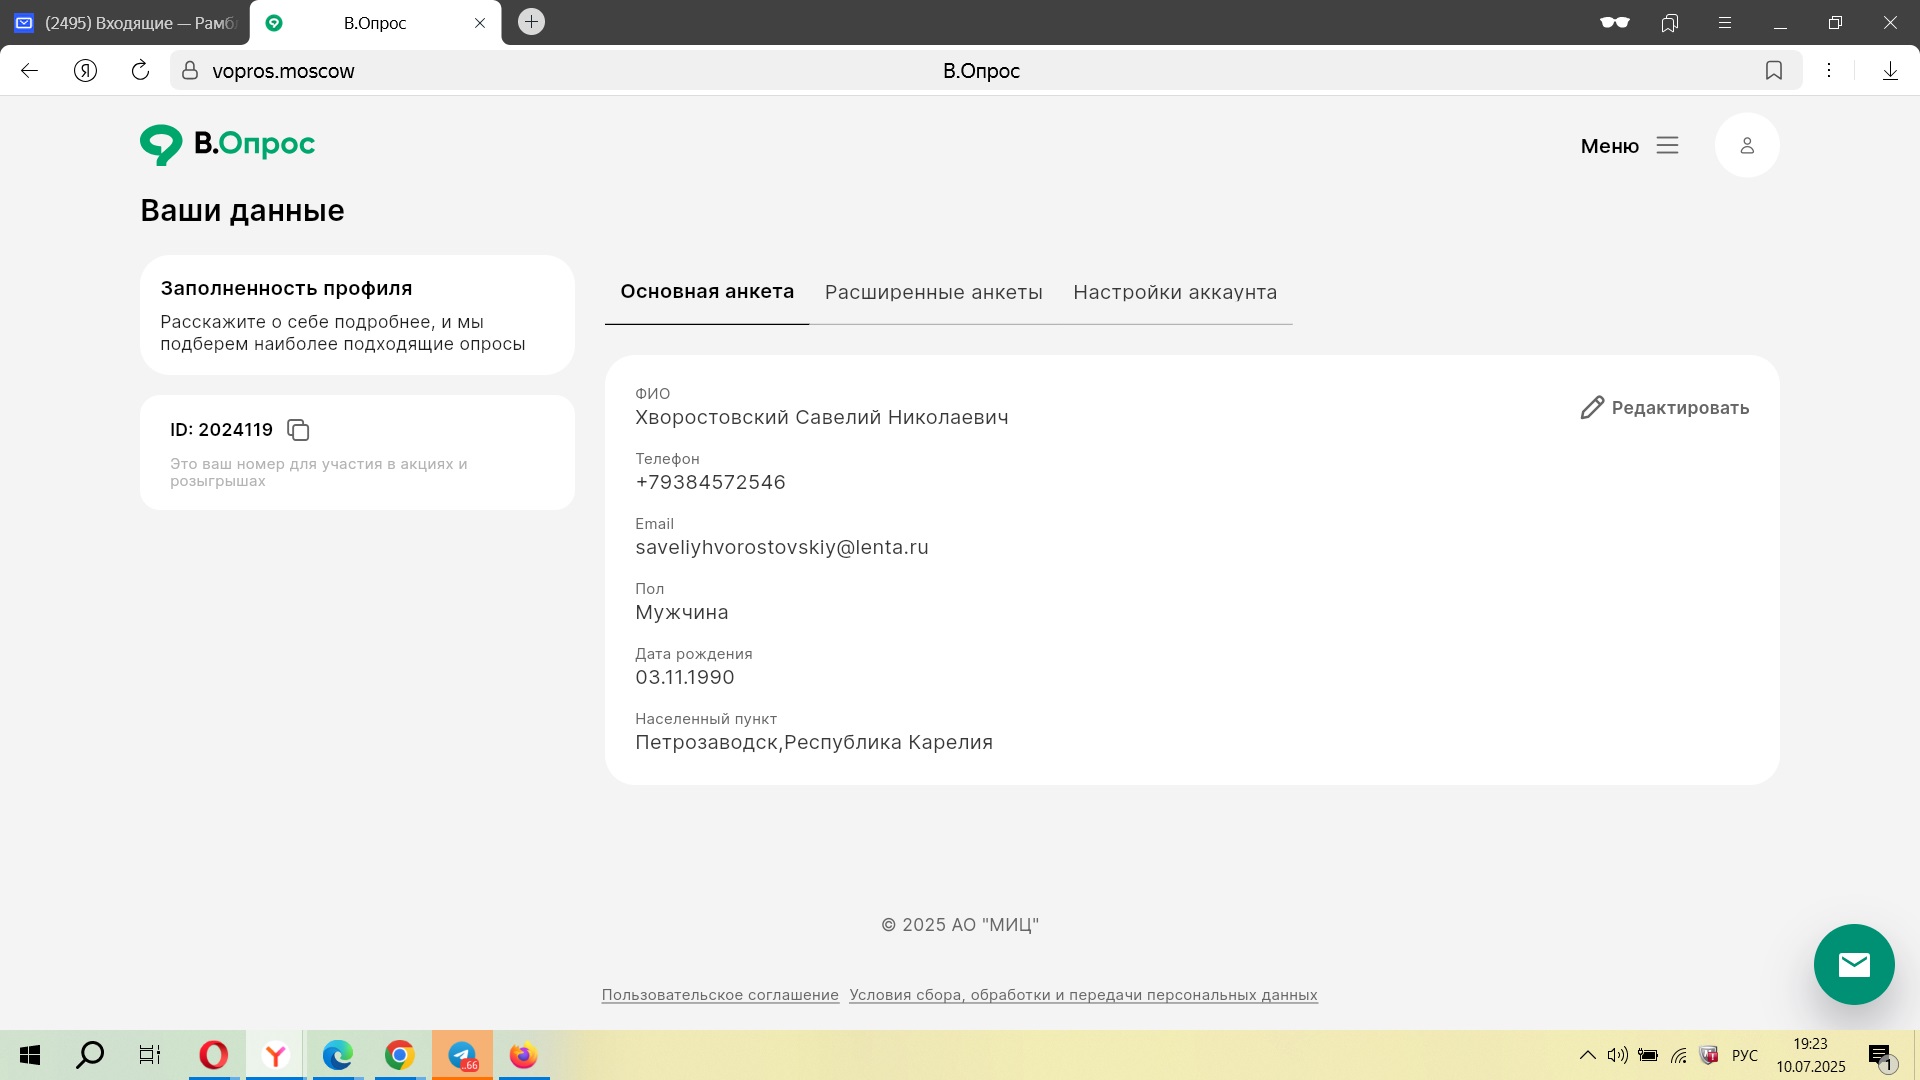The height and width of the screenshot is (1080, 1920).
Task: Click the В.Опрос logo
Action: [x=227, y=145]
